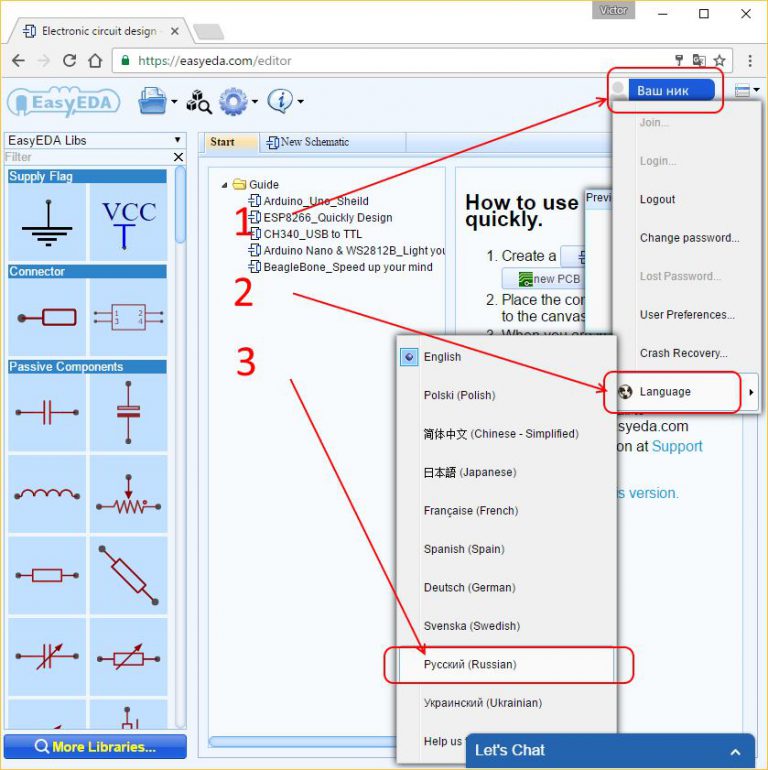Select the potentiometer symbol
768x770 pixels.
click(129, 494)
